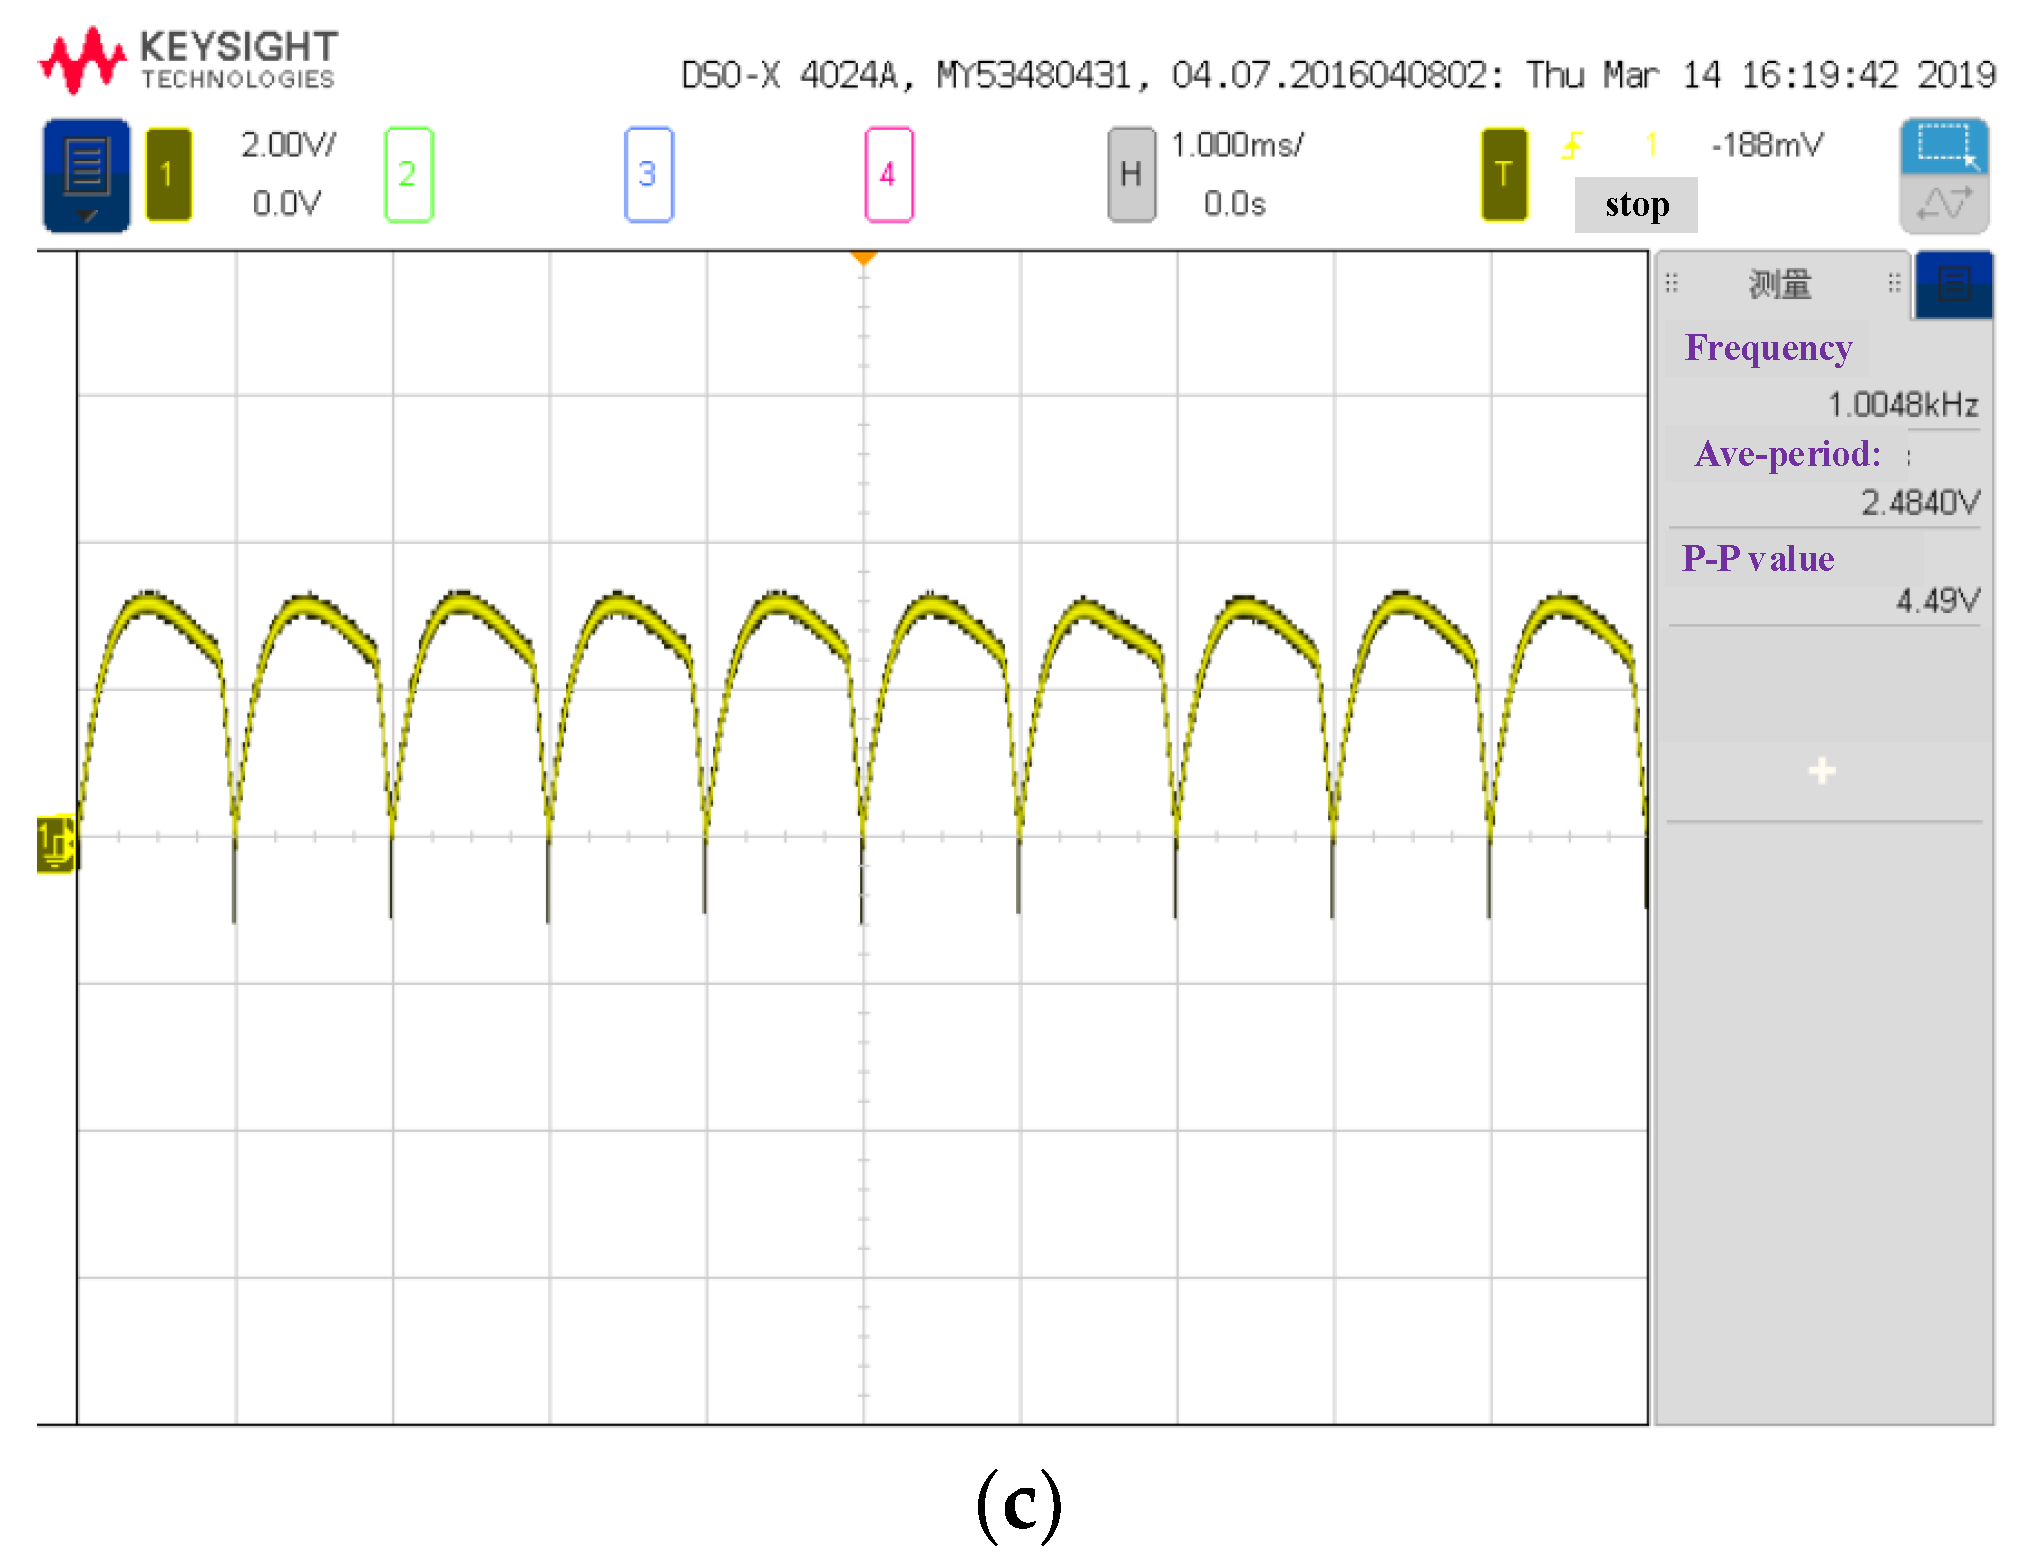Image resolution: width=2024 pixels, height=1561 pixels.
Task: Open the main menu list icon
Action: point(86,164)
